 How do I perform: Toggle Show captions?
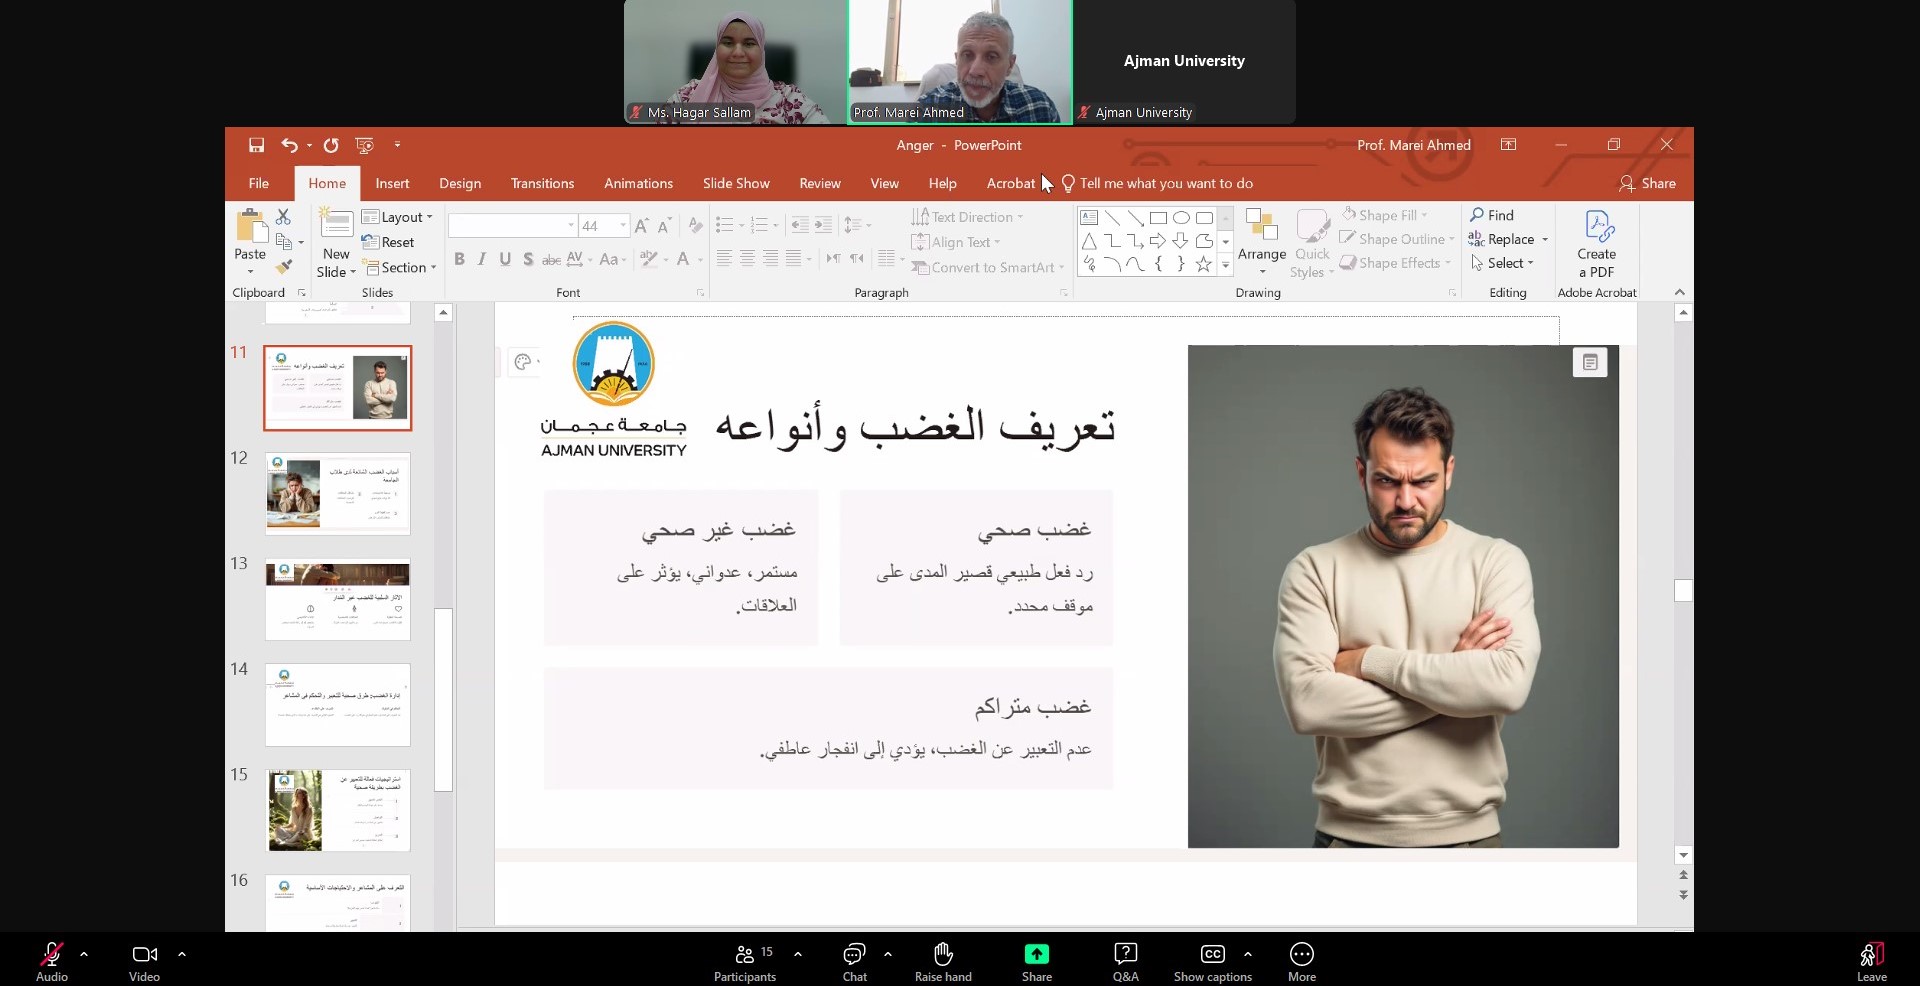point(1212,962)
